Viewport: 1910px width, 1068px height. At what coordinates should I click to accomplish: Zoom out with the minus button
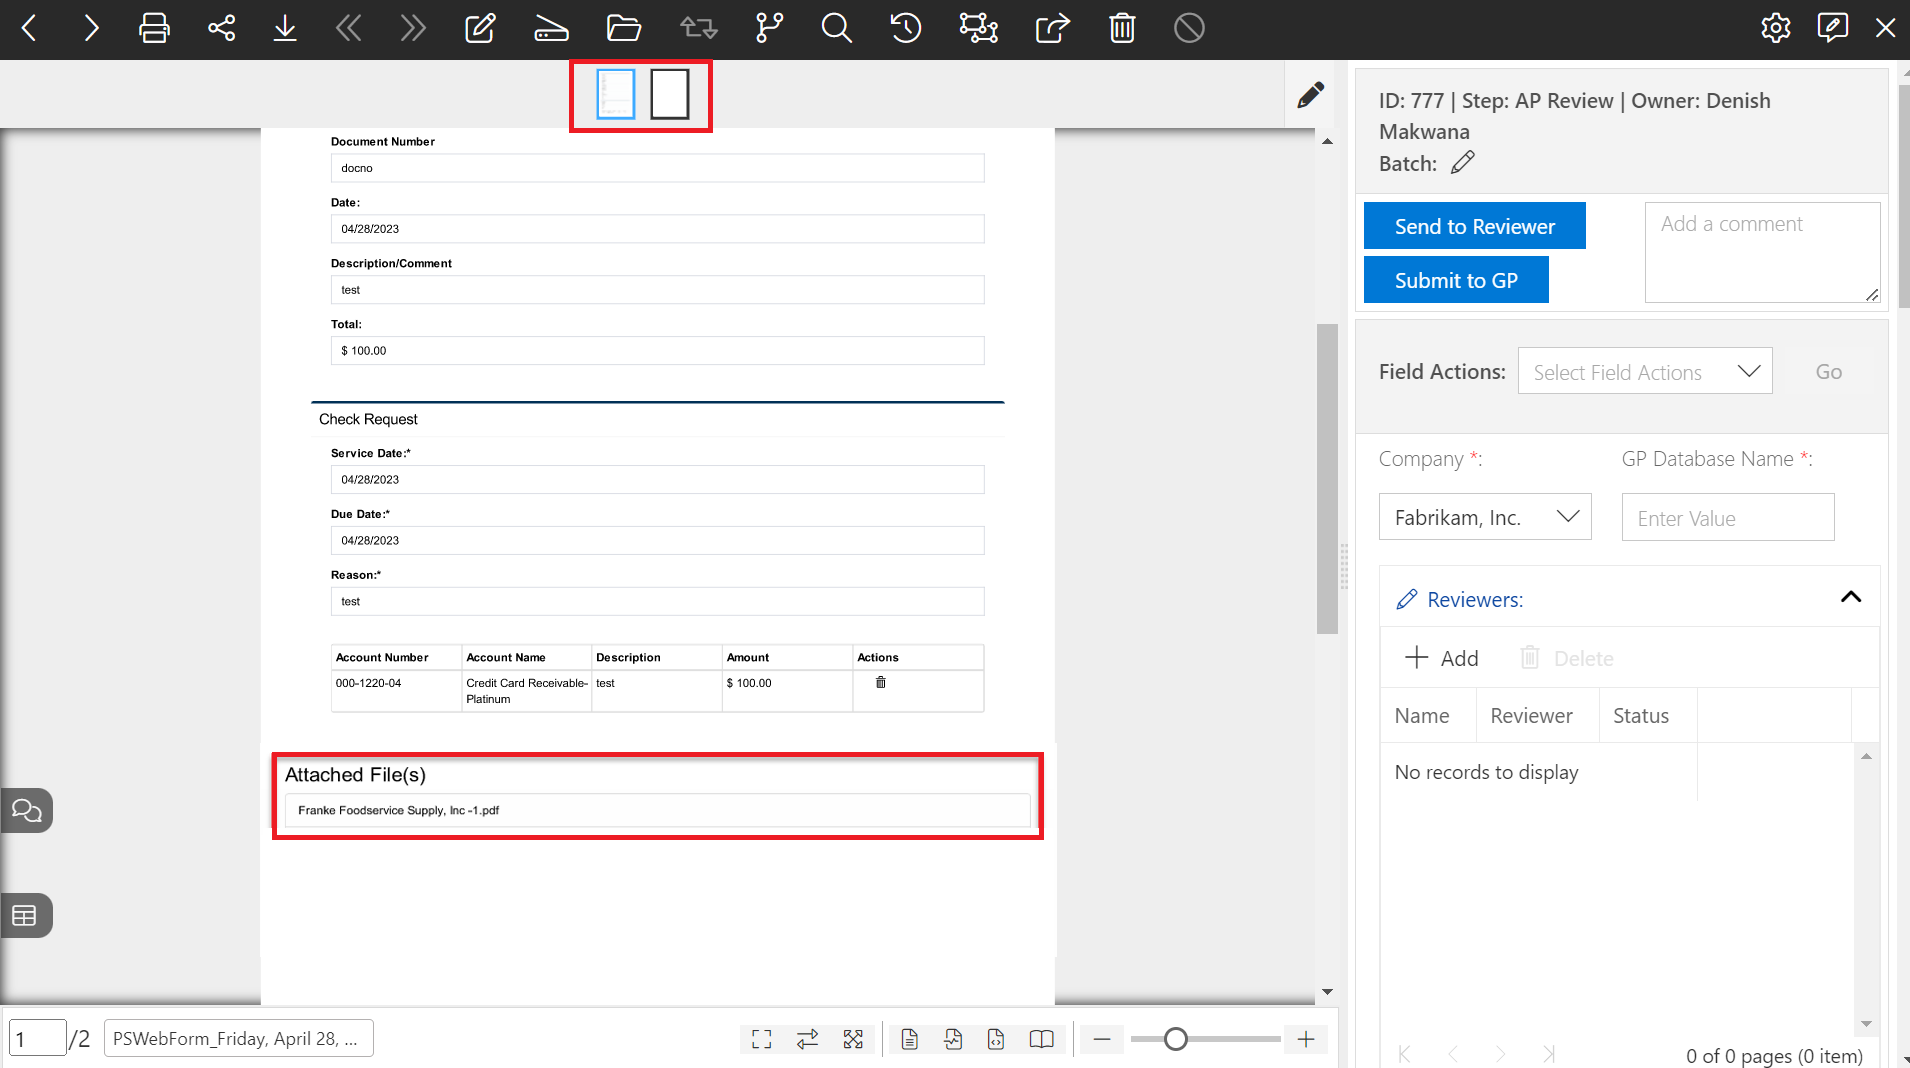[1102, 1039]
